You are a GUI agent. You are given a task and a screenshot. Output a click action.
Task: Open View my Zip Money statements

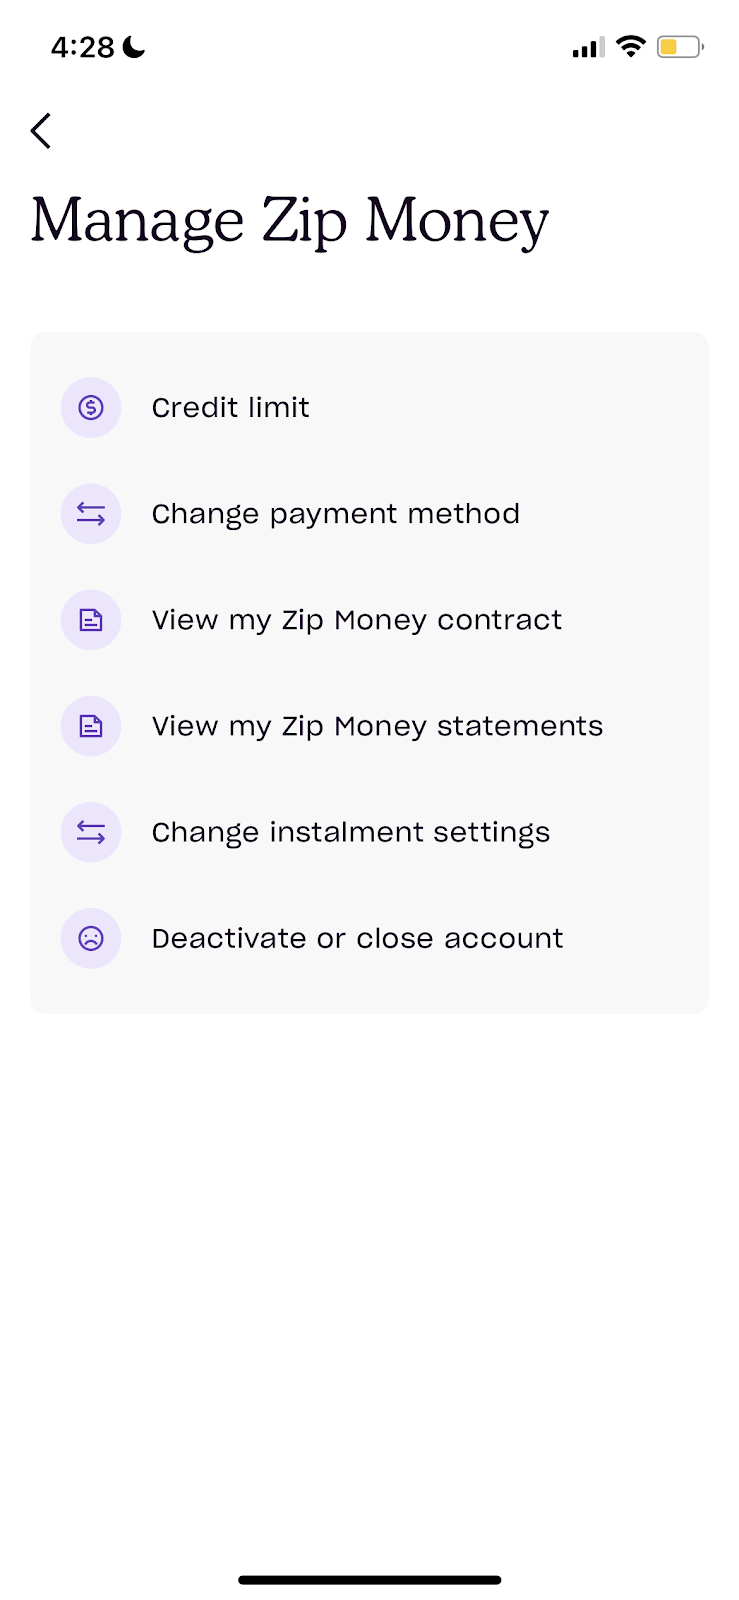377,726
